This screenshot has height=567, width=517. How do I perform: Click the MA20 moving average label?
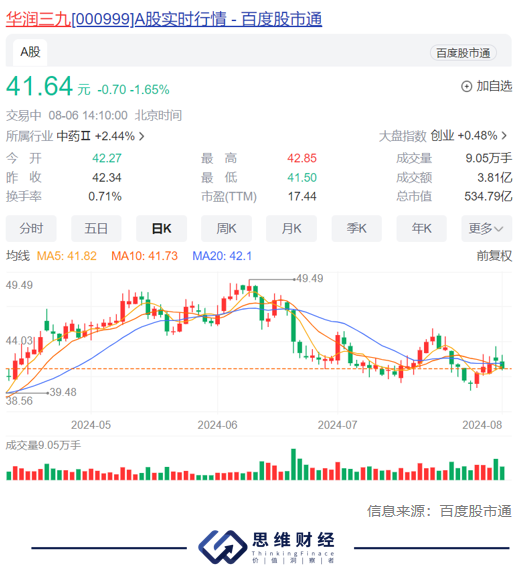222,256
